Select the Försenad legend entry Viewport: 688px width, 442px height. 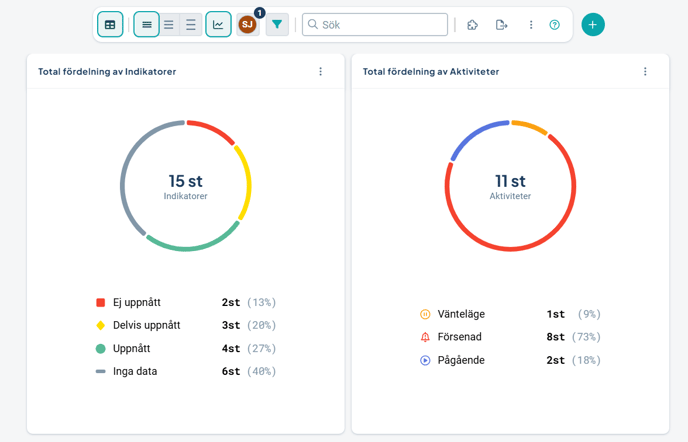pos(460,337)
